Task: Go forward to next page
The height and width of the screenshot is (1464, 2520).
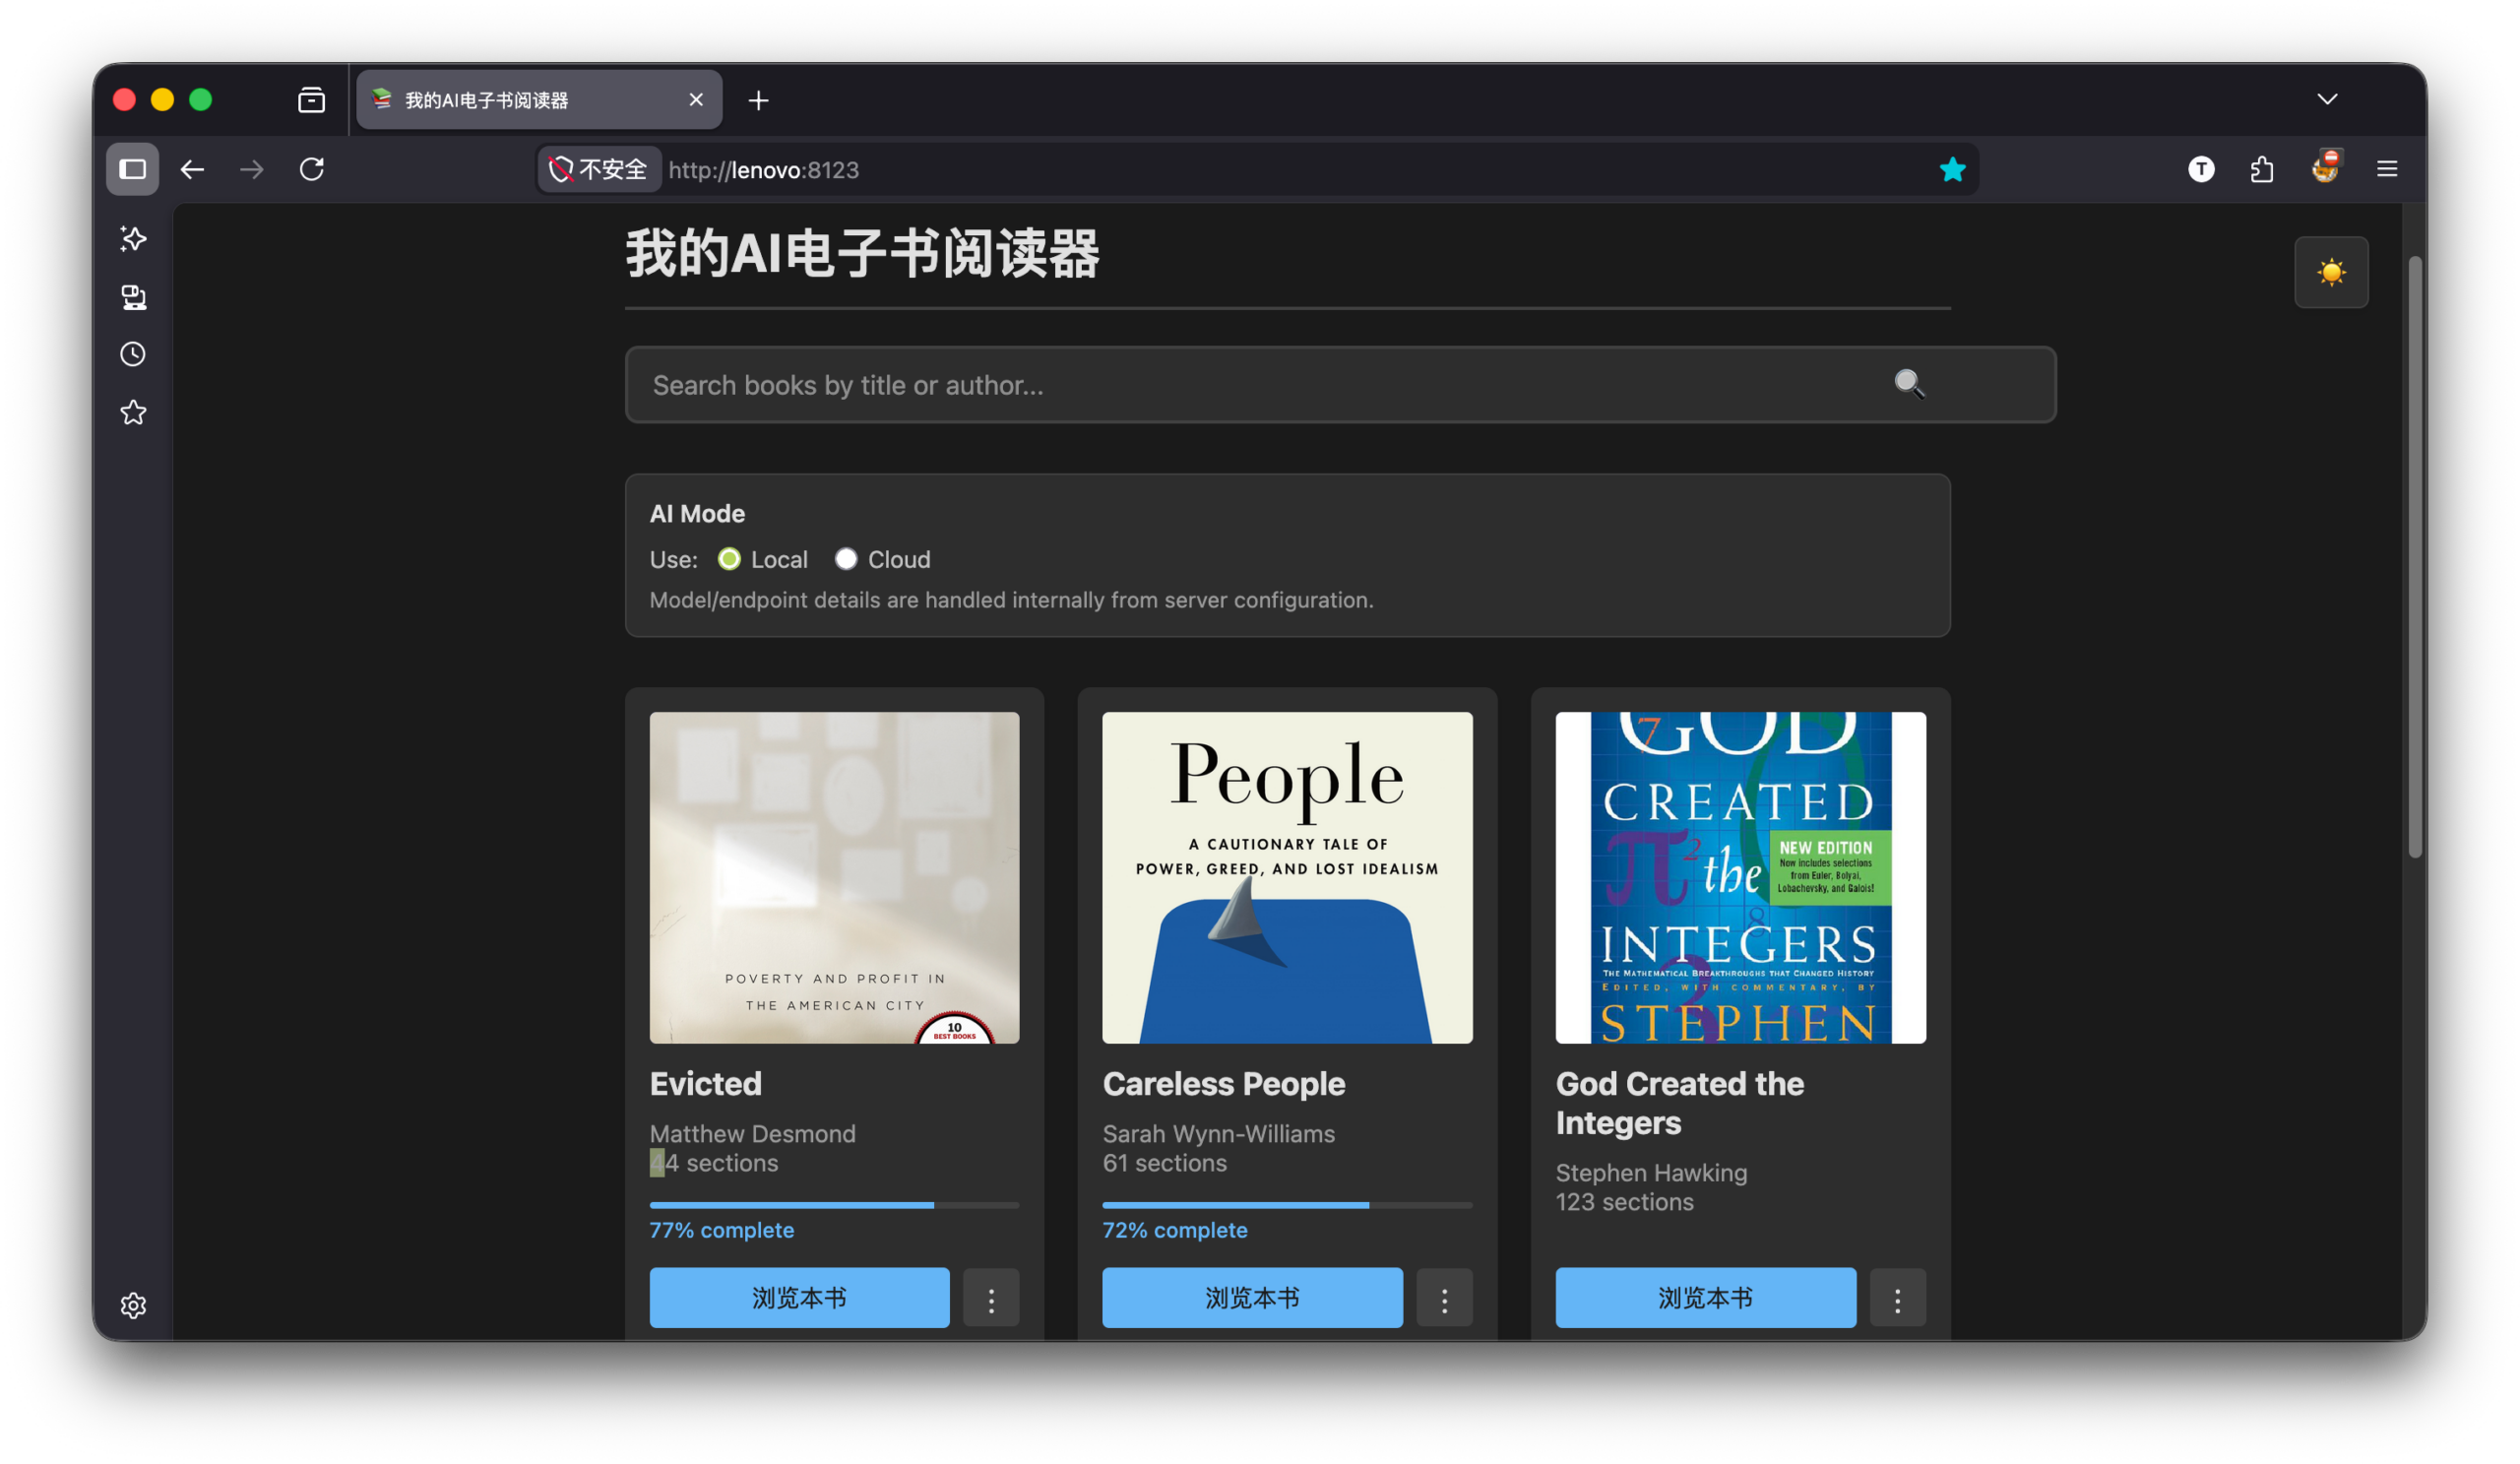Action: [x=252, y=169]
